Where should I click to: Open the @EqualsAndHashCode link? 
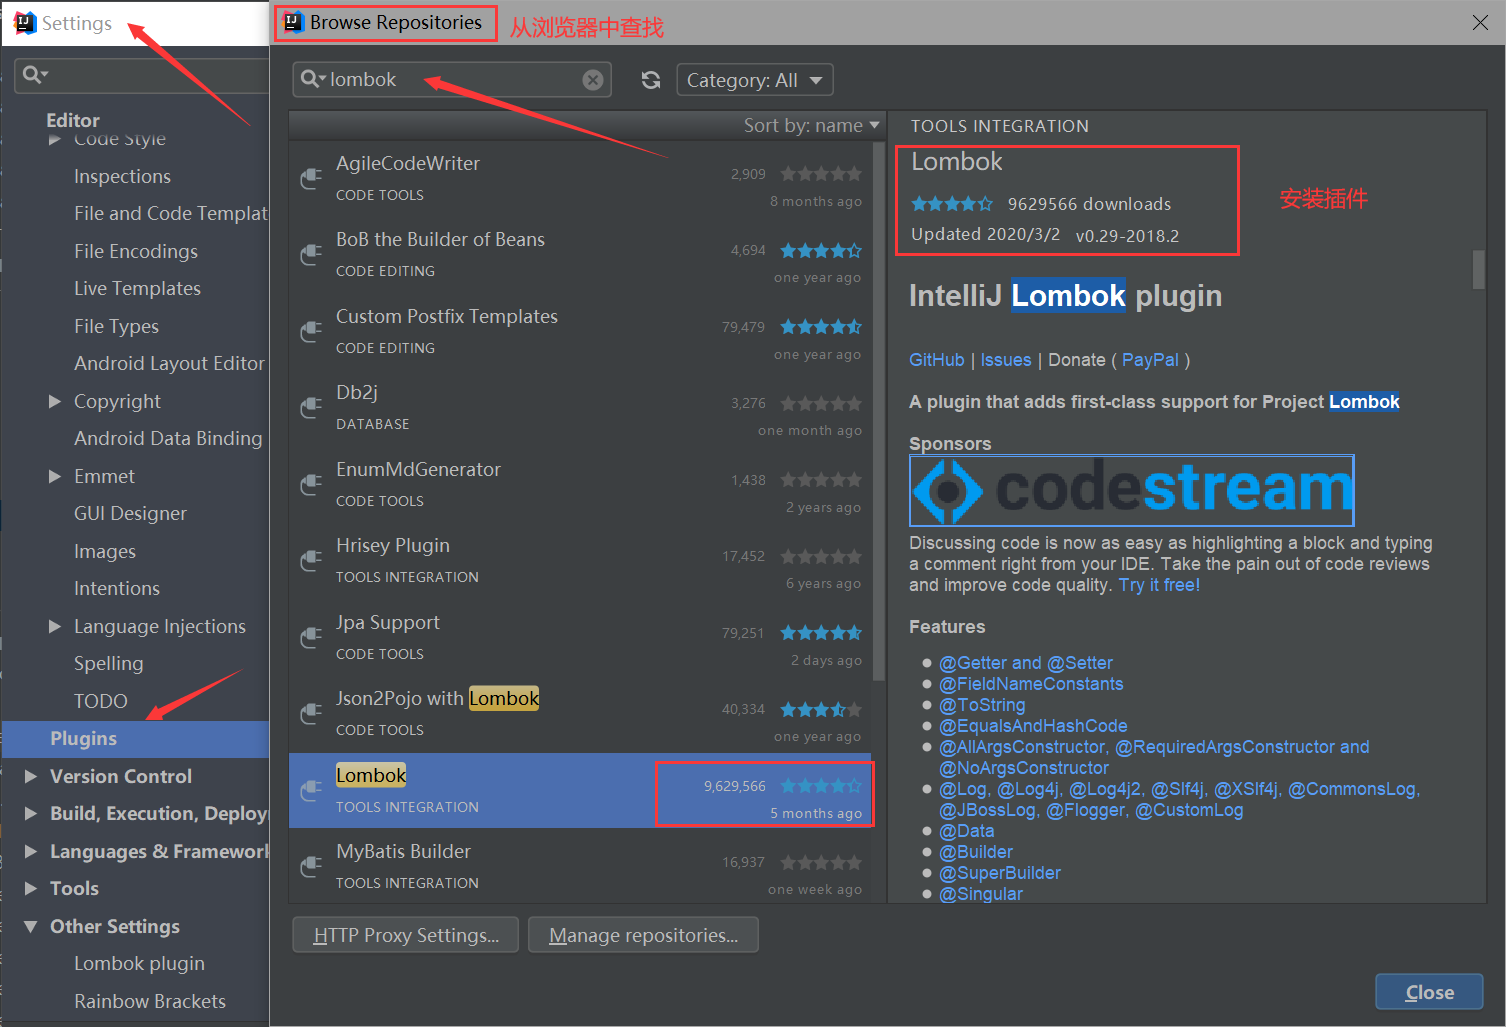1033,726
